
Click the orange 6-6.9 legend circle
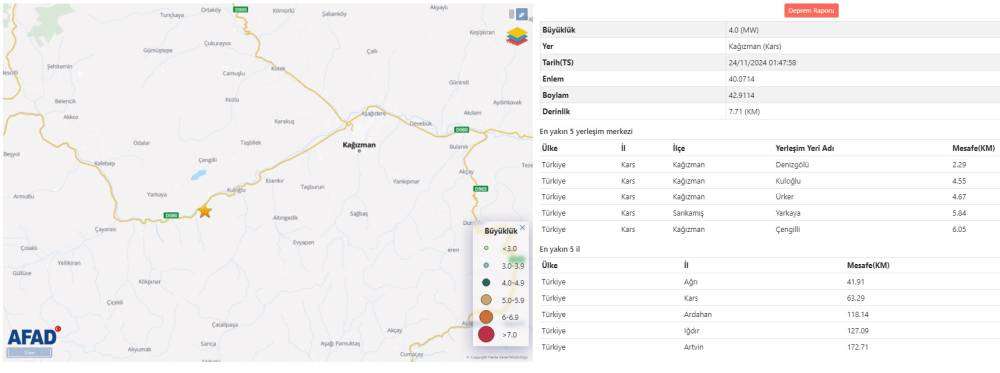click(486, 317)
